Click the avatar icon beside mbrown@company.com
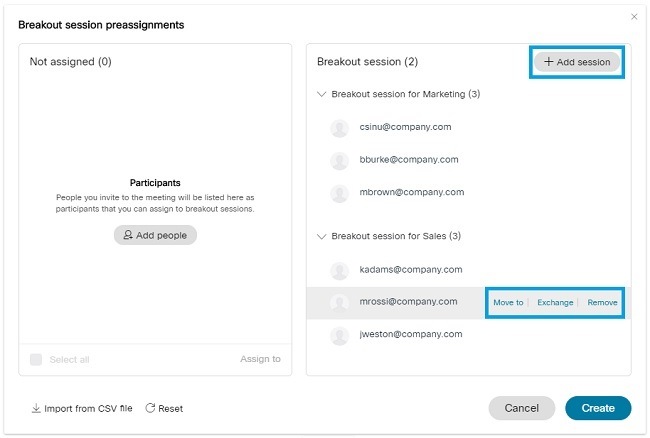Viewport: 650px width, 438px height. 340,193
